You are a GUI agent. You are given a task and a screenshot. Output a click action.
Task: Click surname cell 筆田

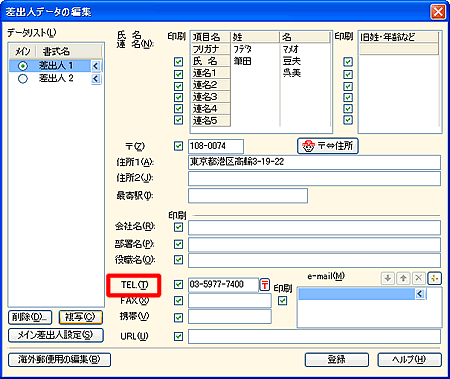[242, 61]
